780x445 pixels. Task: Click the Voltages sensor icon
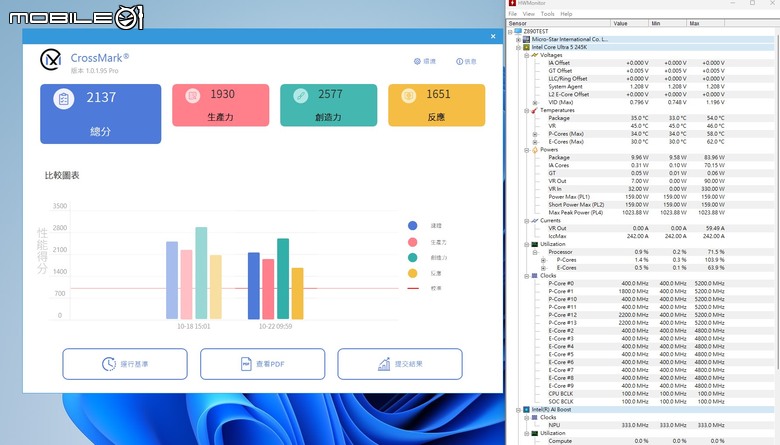(535, 55)
